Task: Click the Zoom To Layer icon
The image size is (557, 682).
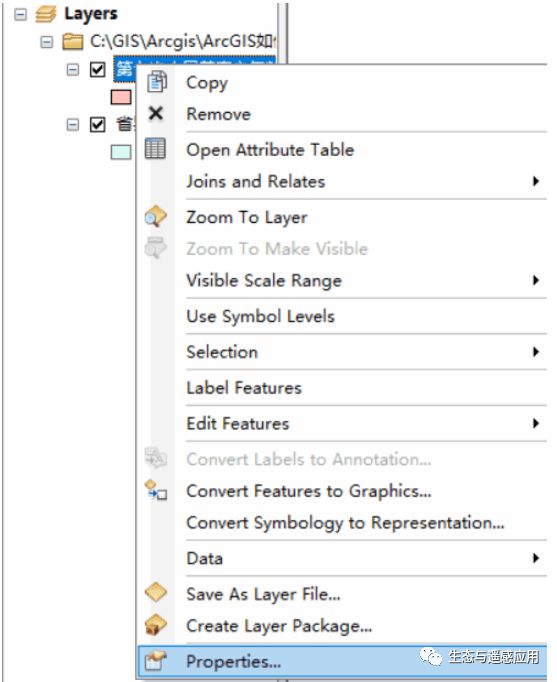Action: [156, 217]
